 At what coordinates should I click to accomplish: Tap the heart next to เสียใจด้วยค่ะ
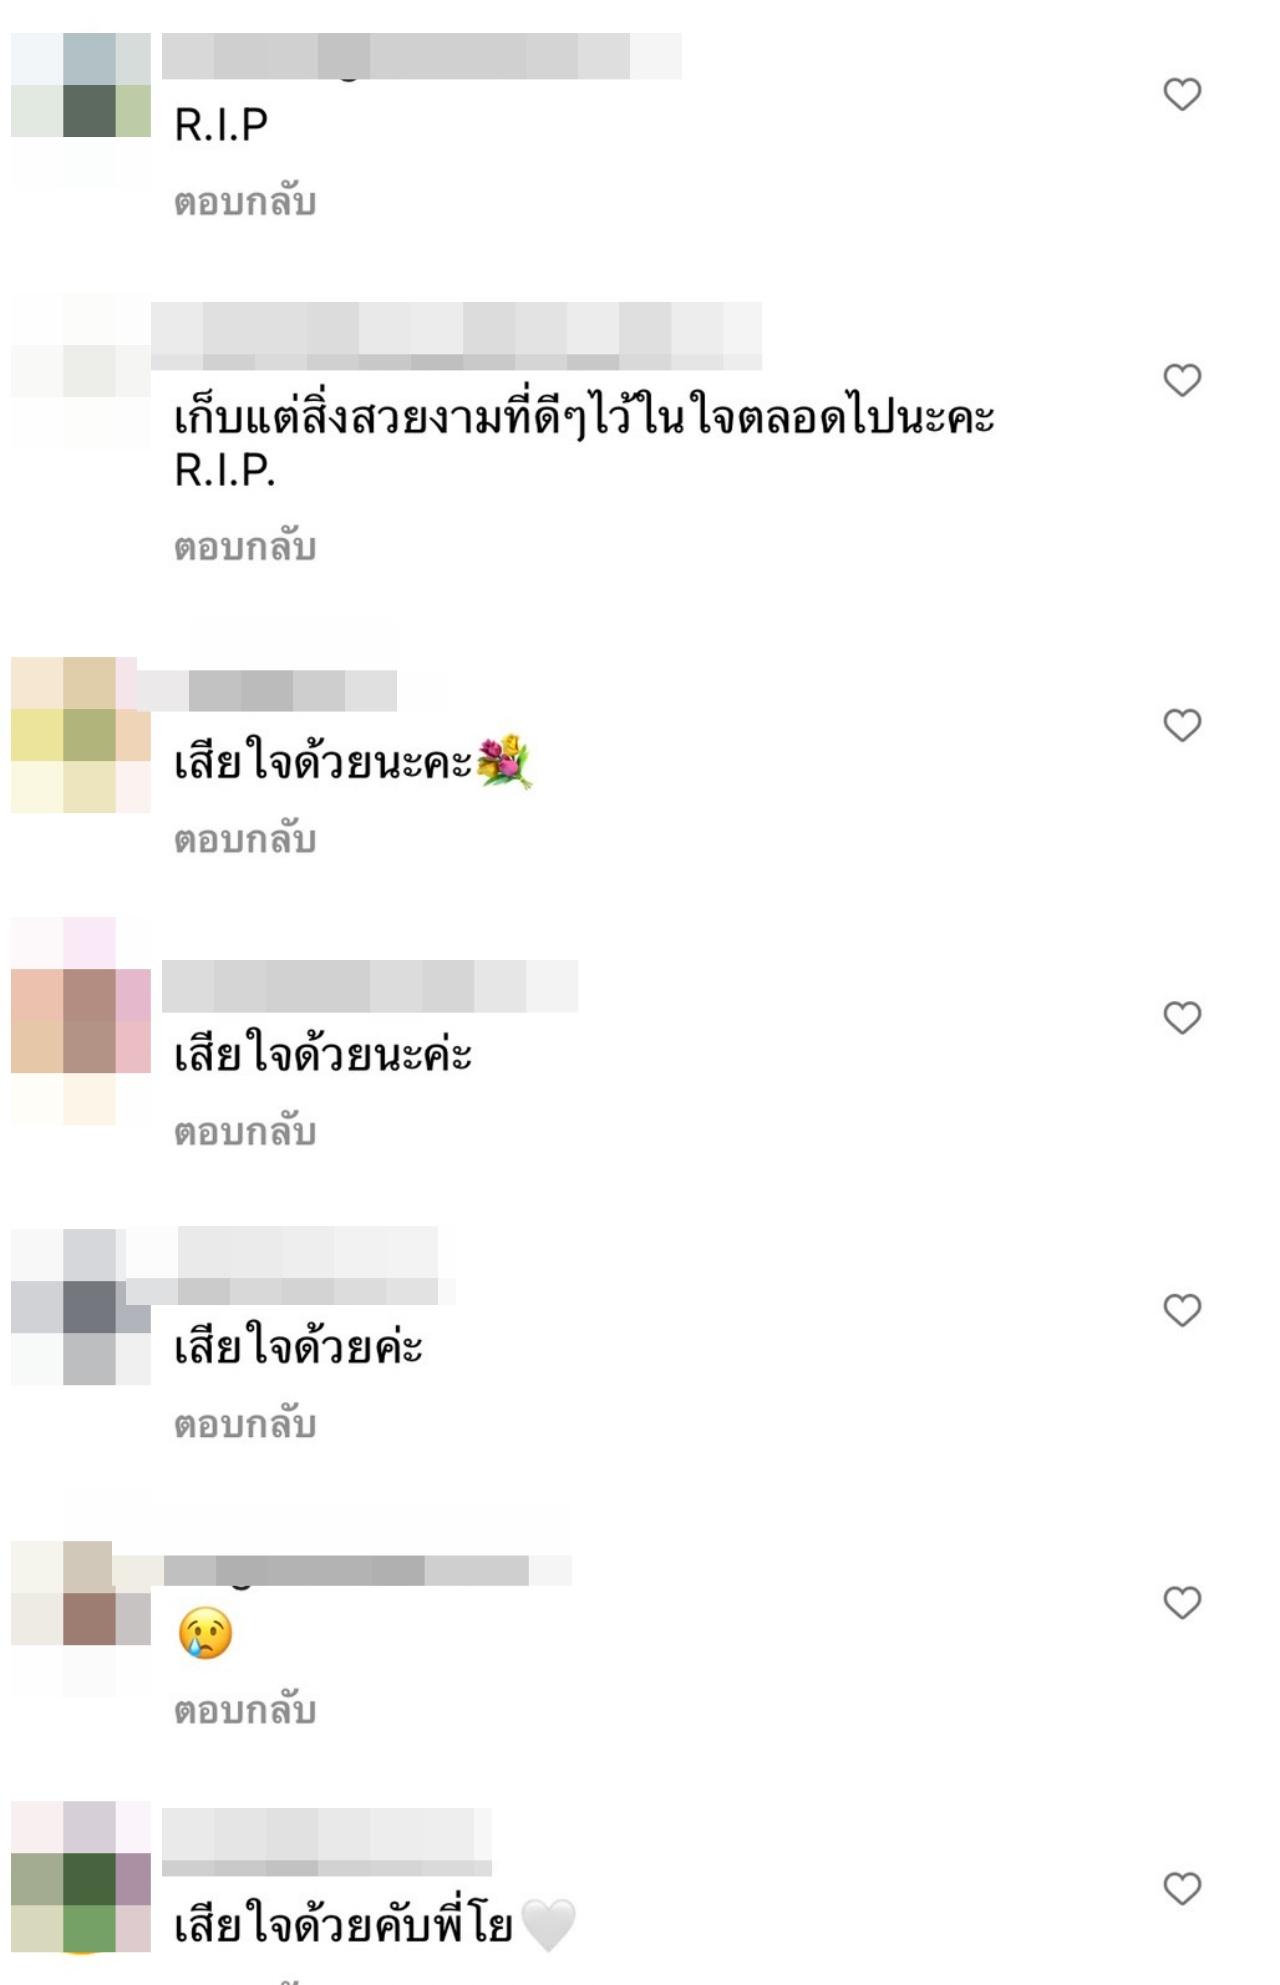pos(1182,1310)
